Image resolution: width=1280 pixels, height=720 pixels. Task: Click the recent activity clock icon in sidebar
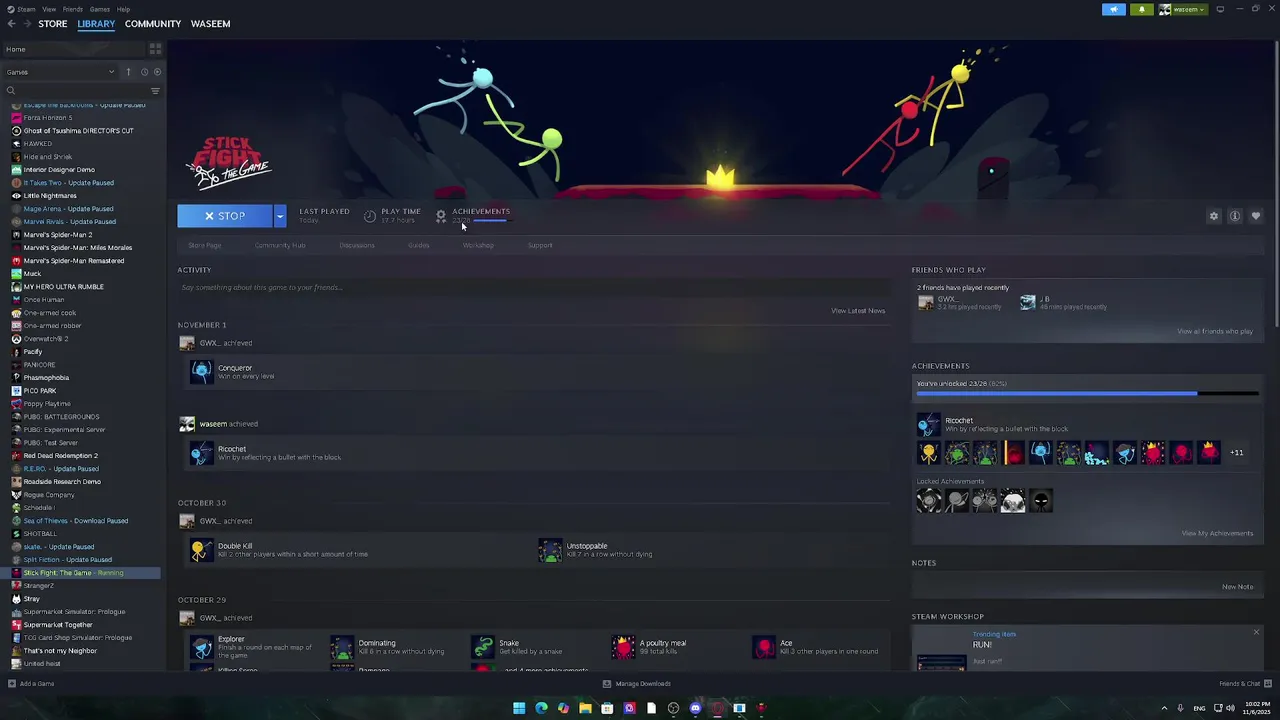[x=144, y=72]
